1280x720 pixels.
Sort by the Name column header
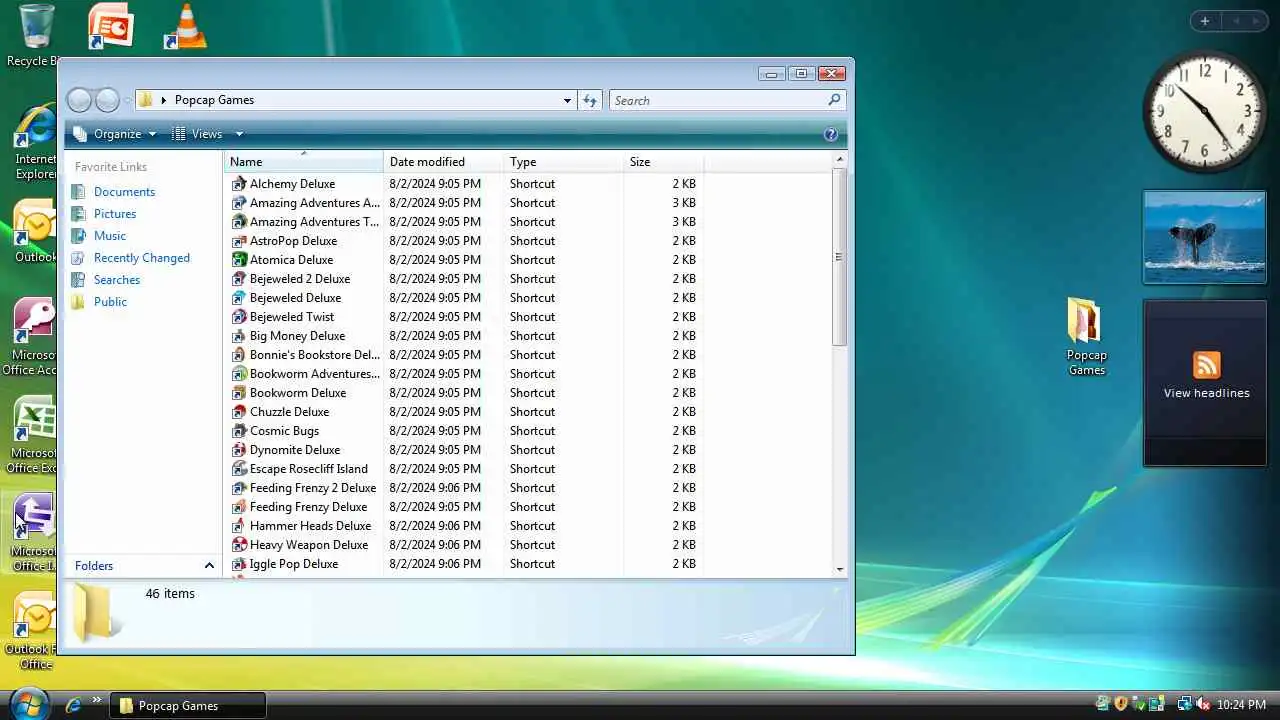(304, 162)
